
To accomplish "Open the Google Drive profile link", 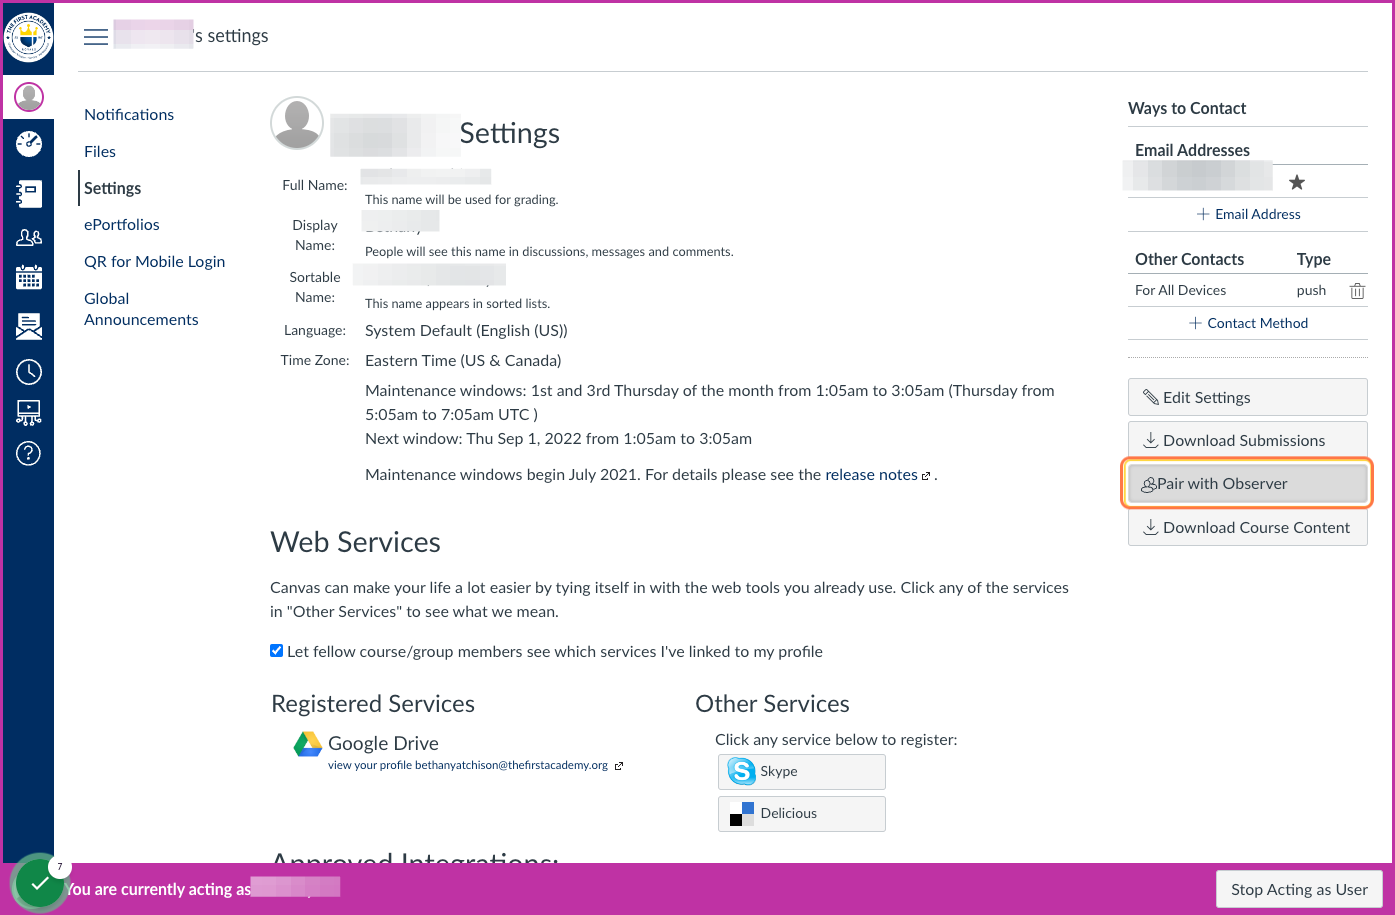I will point(476,766).
